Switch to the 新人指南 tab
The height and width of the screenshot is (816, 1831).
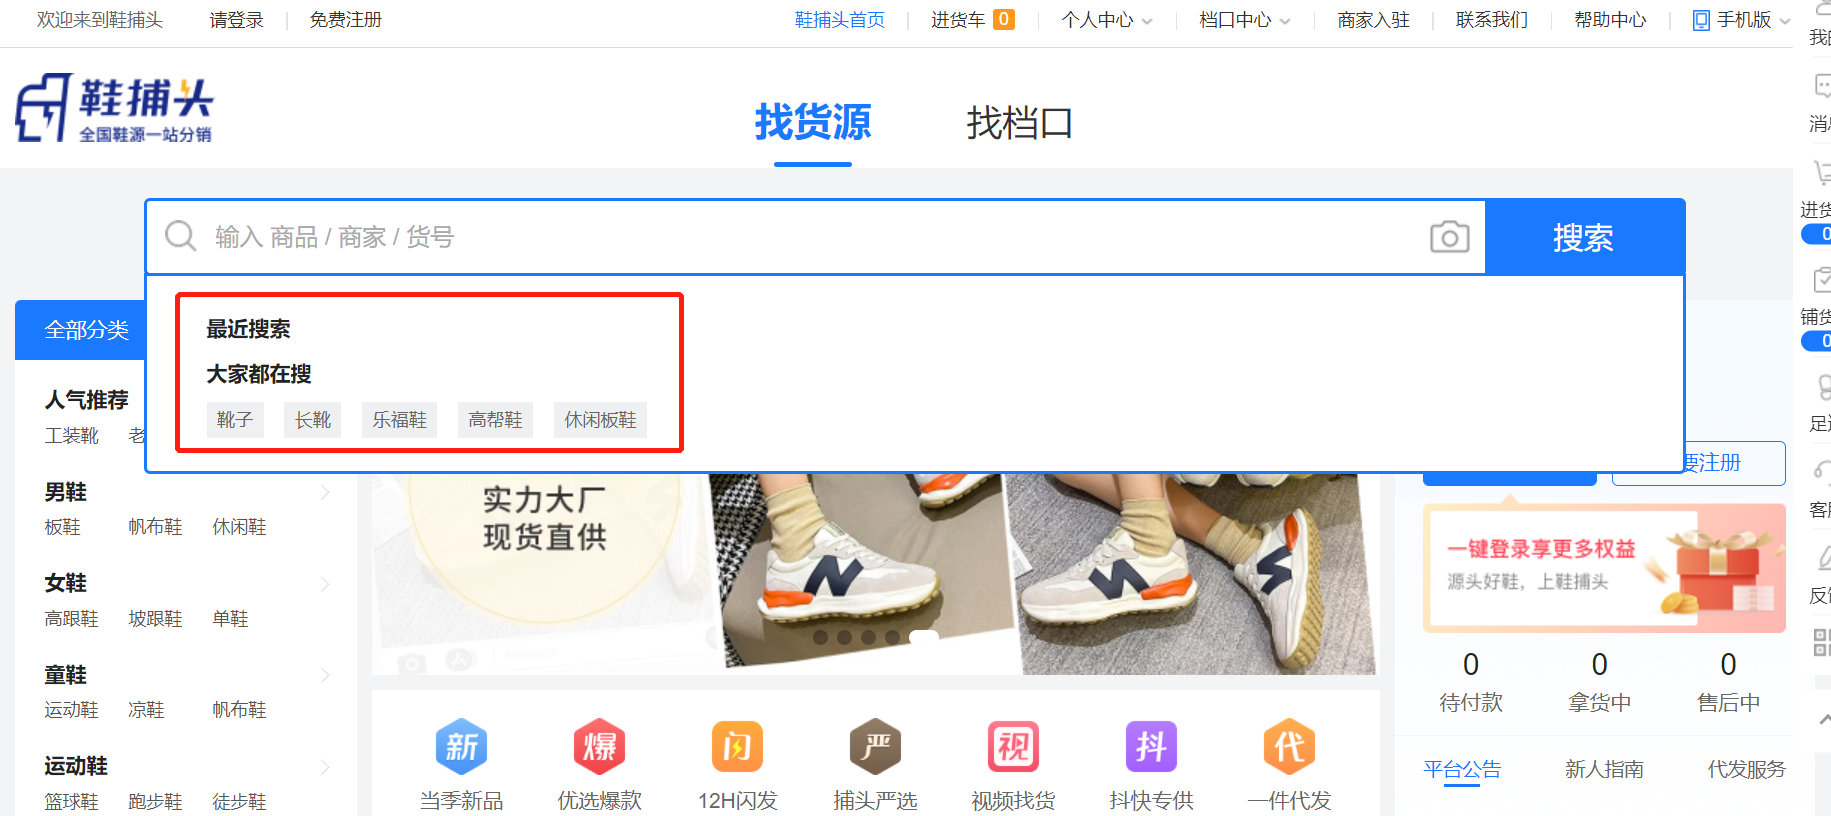pyautogui.click(x=1604, y=769)
